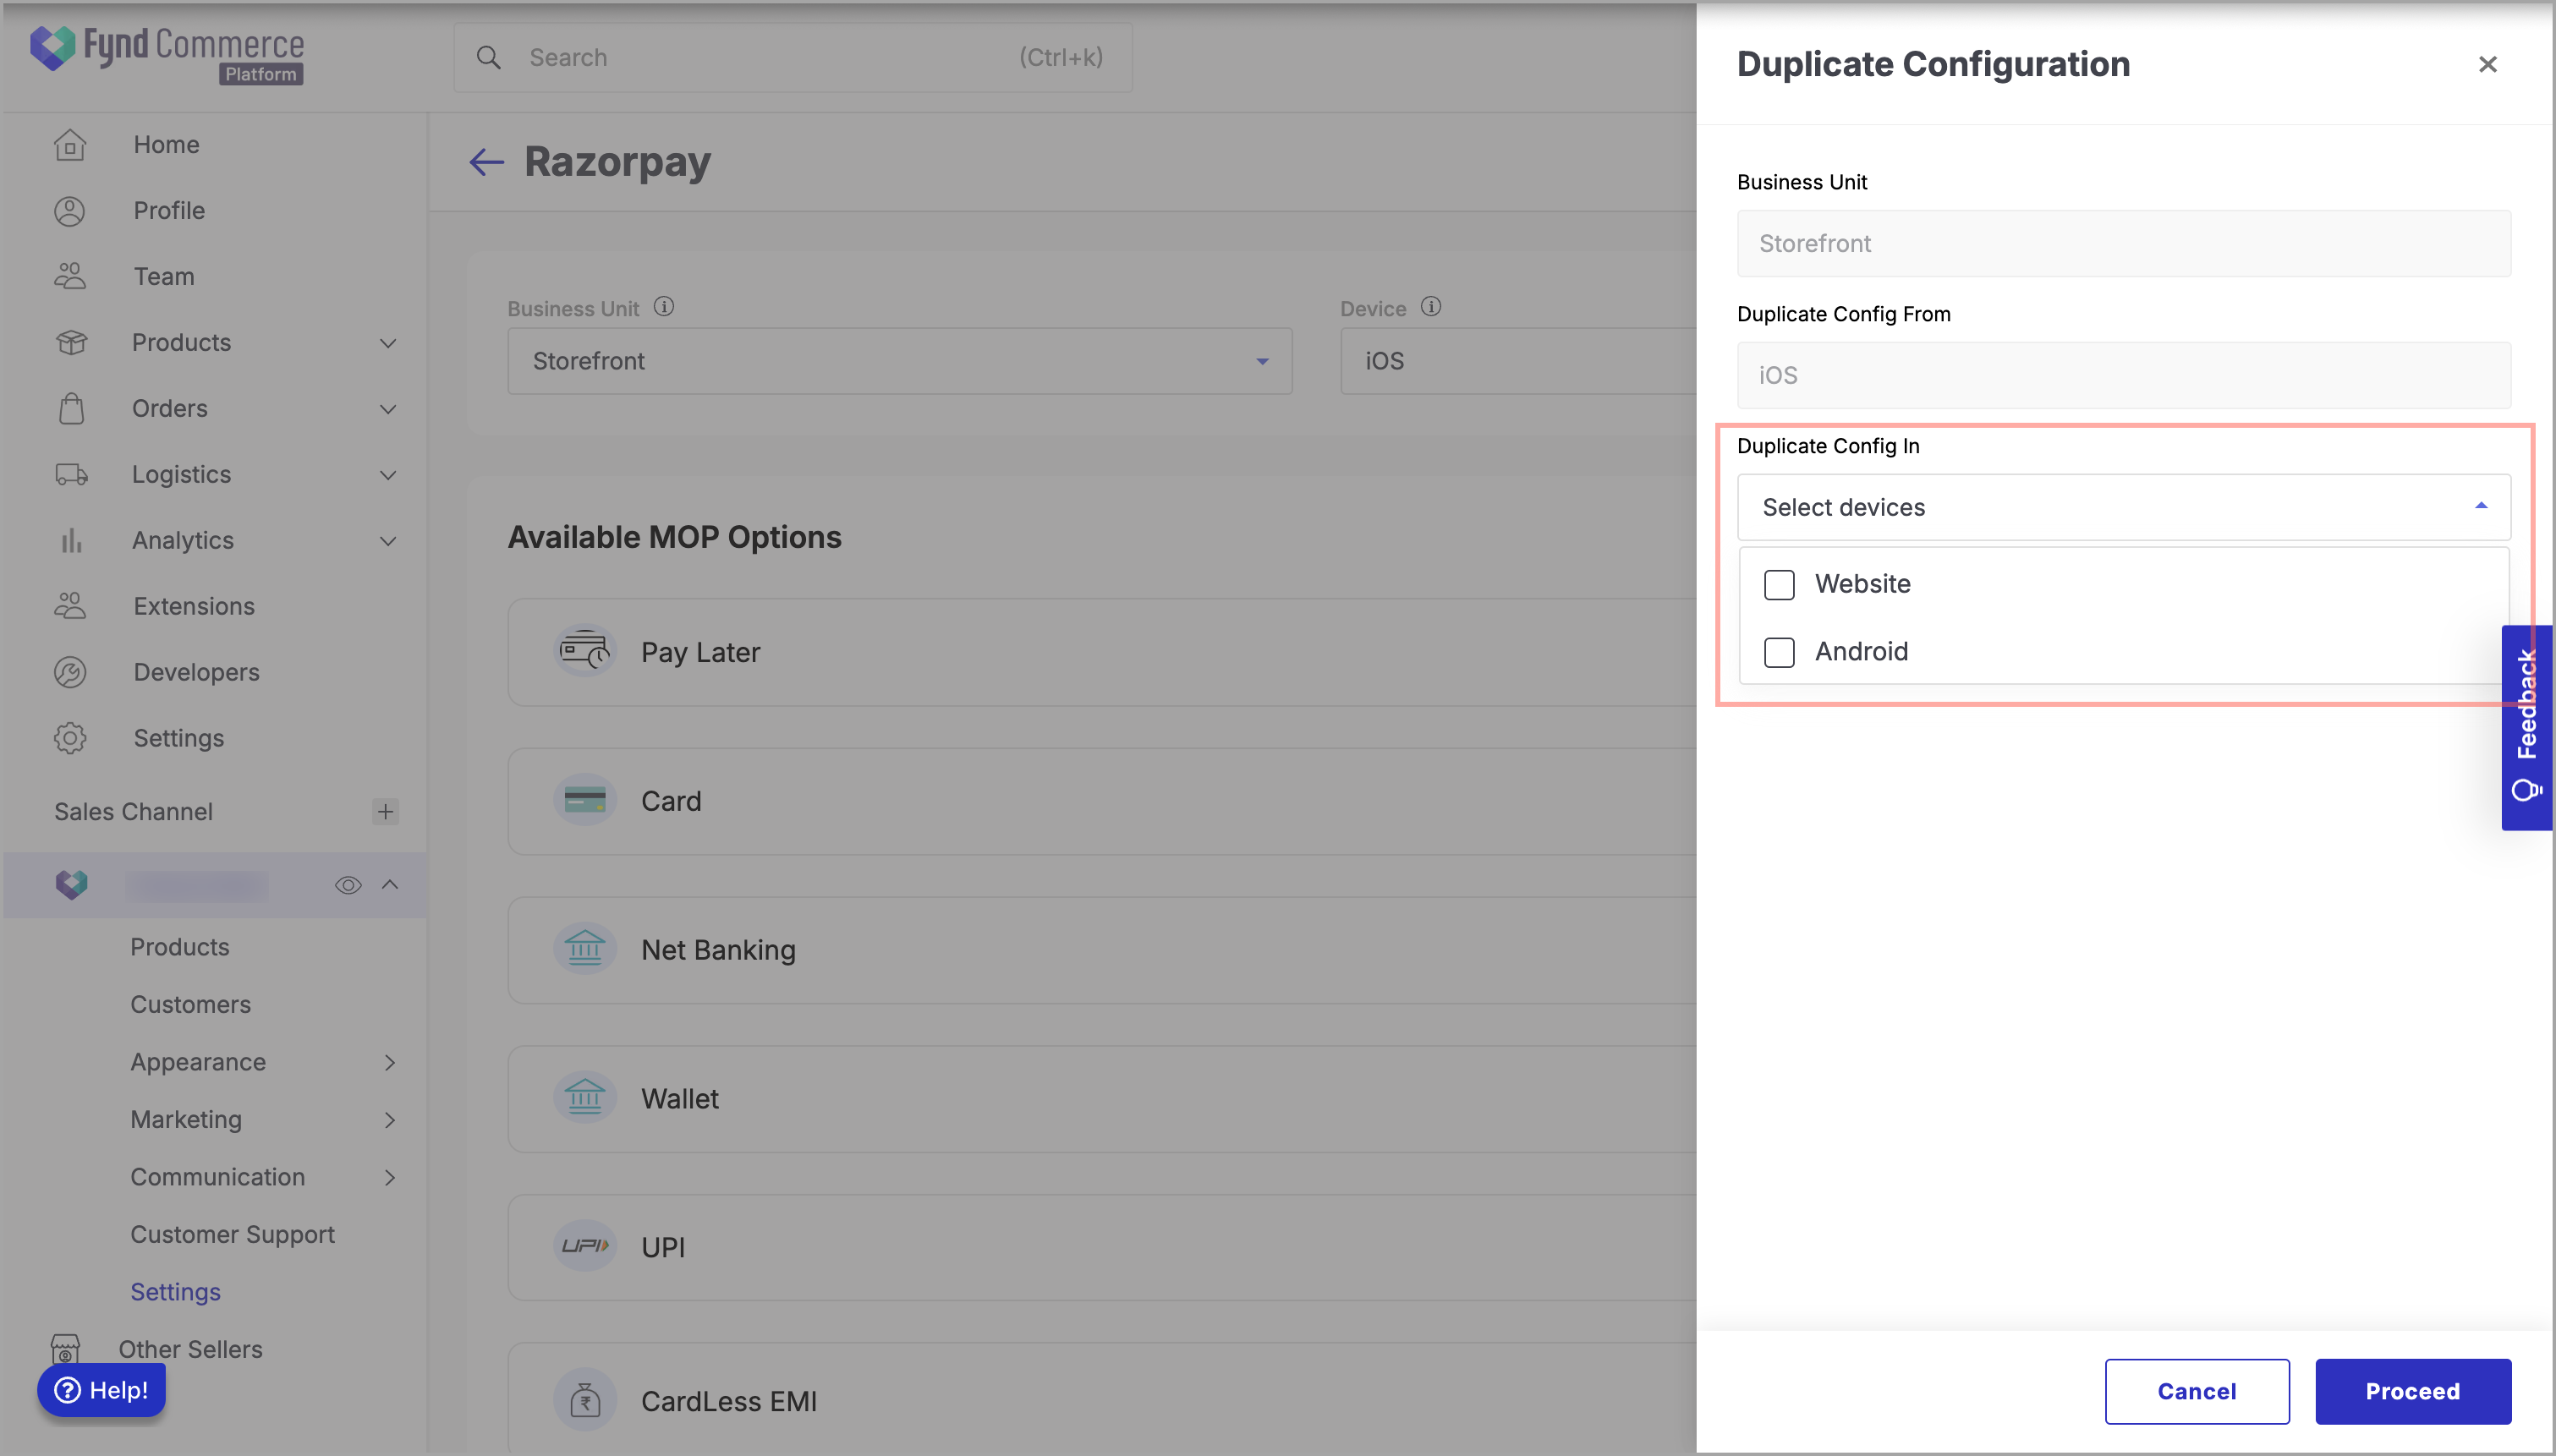Open Analytics via the chart icon

pos(70,540)
